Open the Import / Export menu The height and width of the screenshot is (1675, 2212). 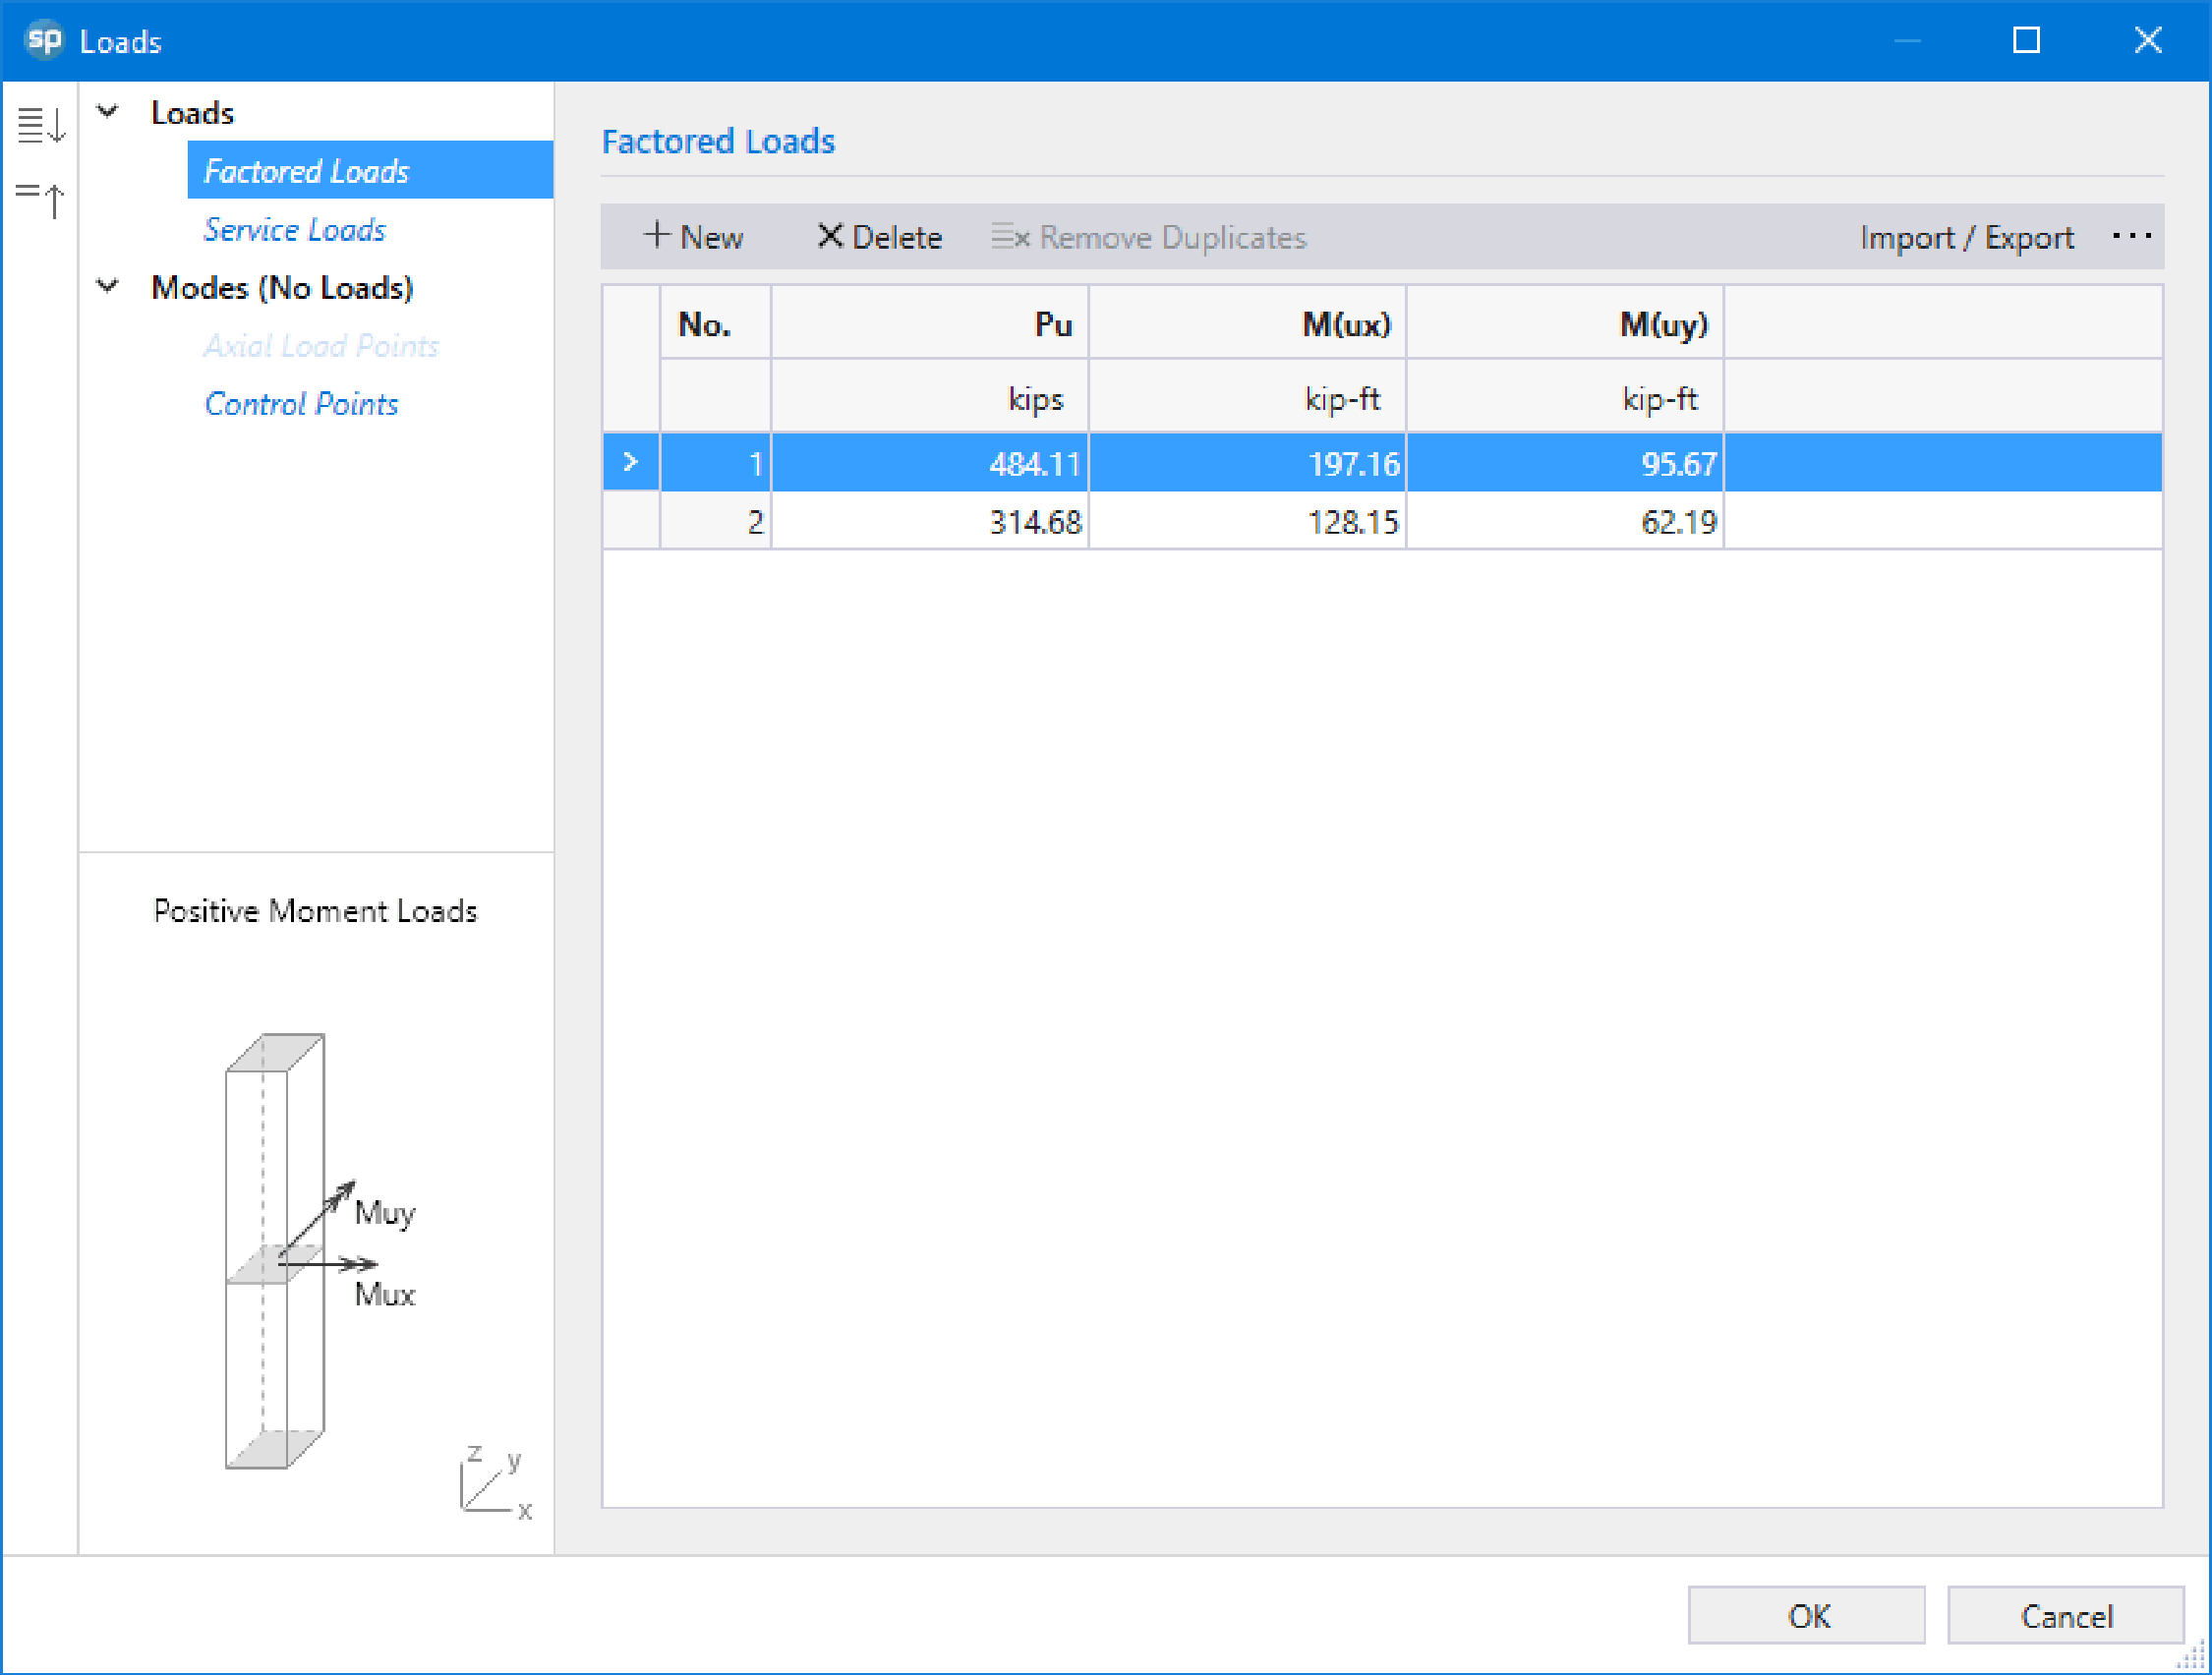pyautogui.click(x=1966, y=237)
